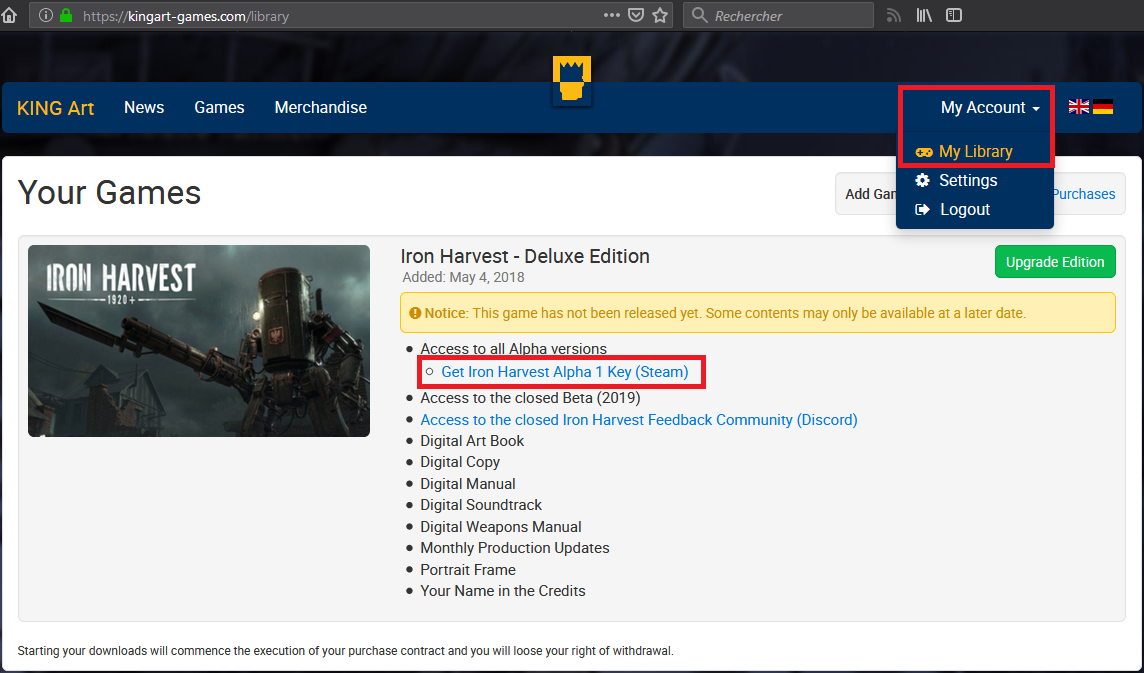Click the Digital Manual item
This screenshot has width=1144, height=673.
click(468, 484)
